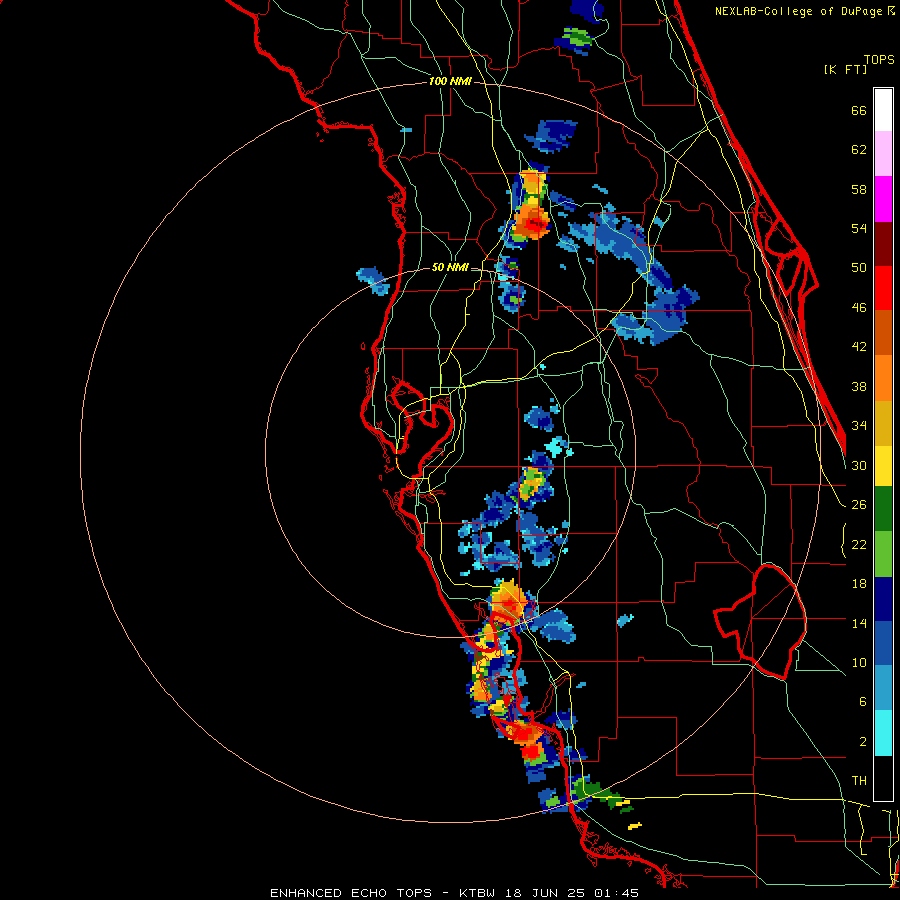Select the 2 value on the legend
Screen dimensions: 900x900
click(x=863, y=742)
